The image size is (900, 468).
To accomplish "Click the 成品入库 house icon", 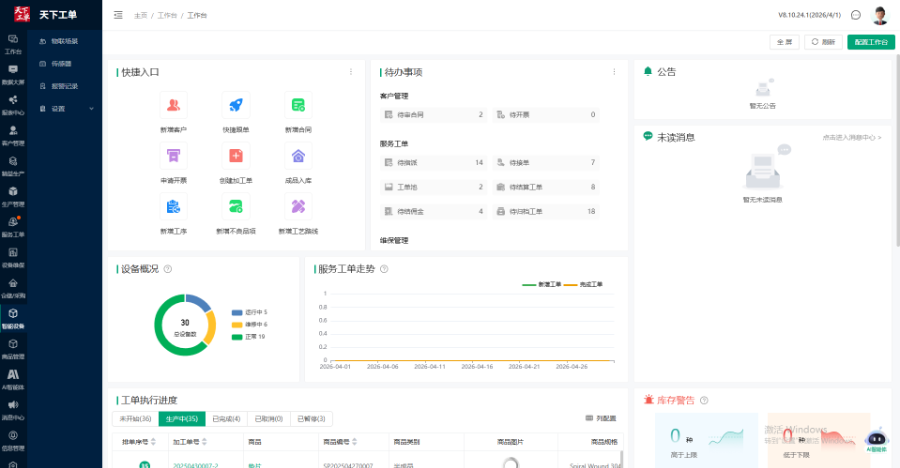I will click(298, 155).
